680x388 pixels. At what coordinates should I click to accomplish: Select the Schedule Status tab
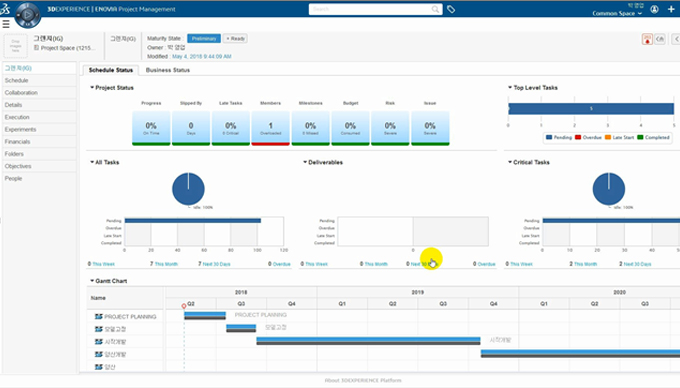pos(111,70)
